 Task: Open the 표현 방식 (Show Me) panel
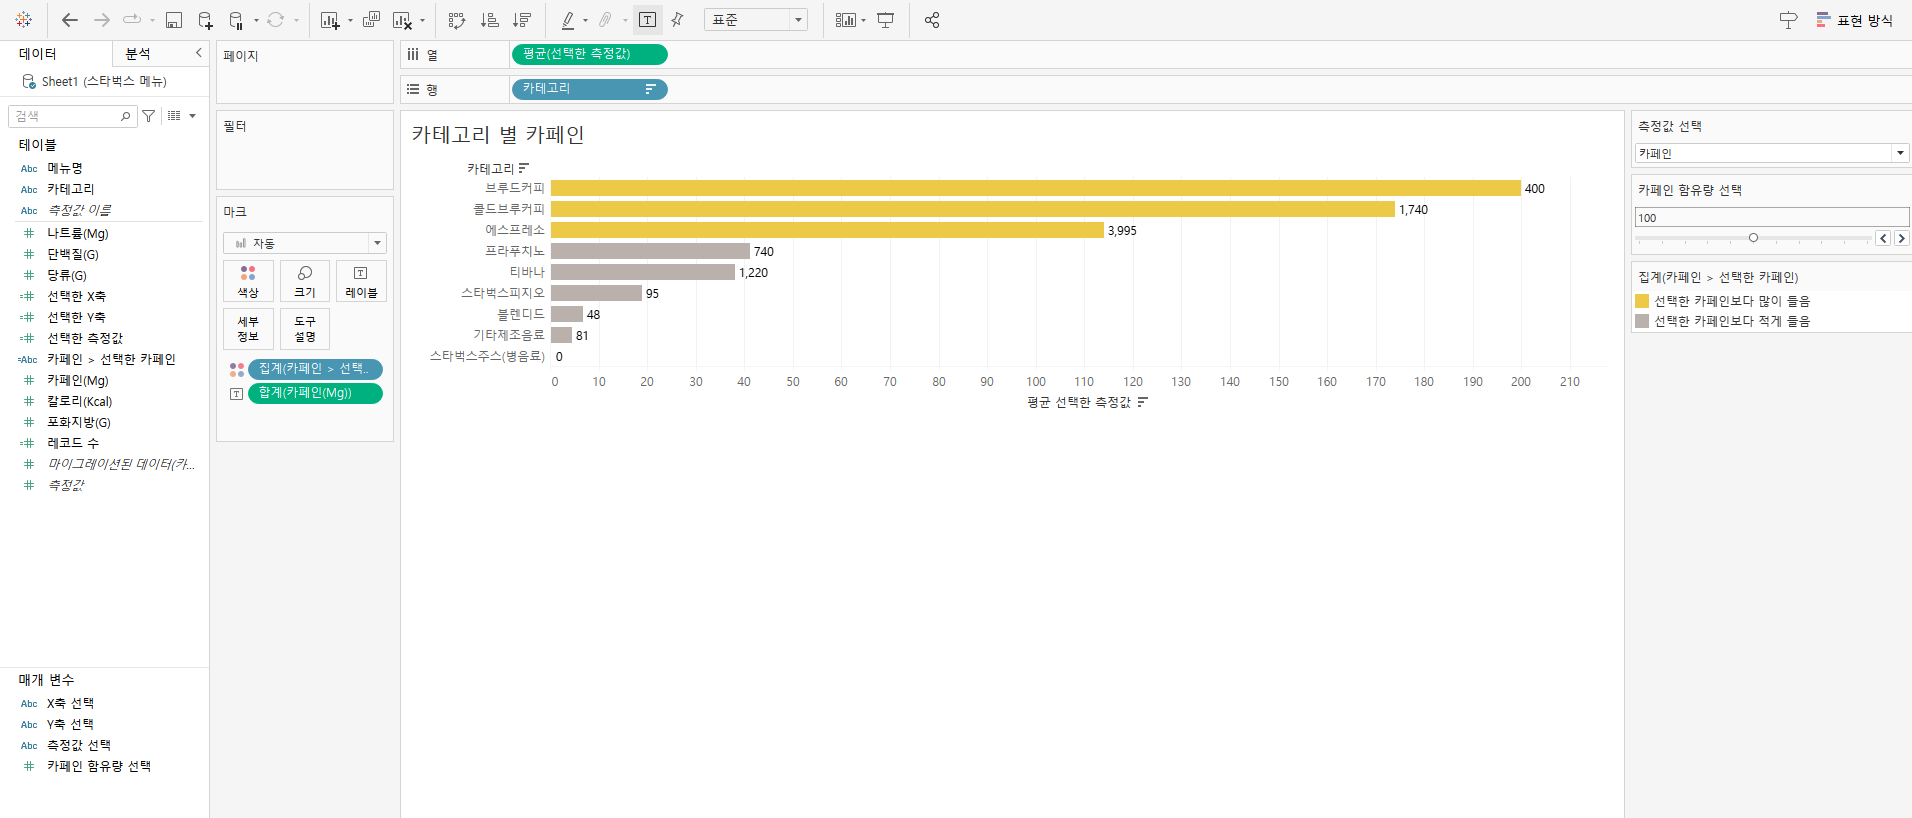(x=1855, y=20)
